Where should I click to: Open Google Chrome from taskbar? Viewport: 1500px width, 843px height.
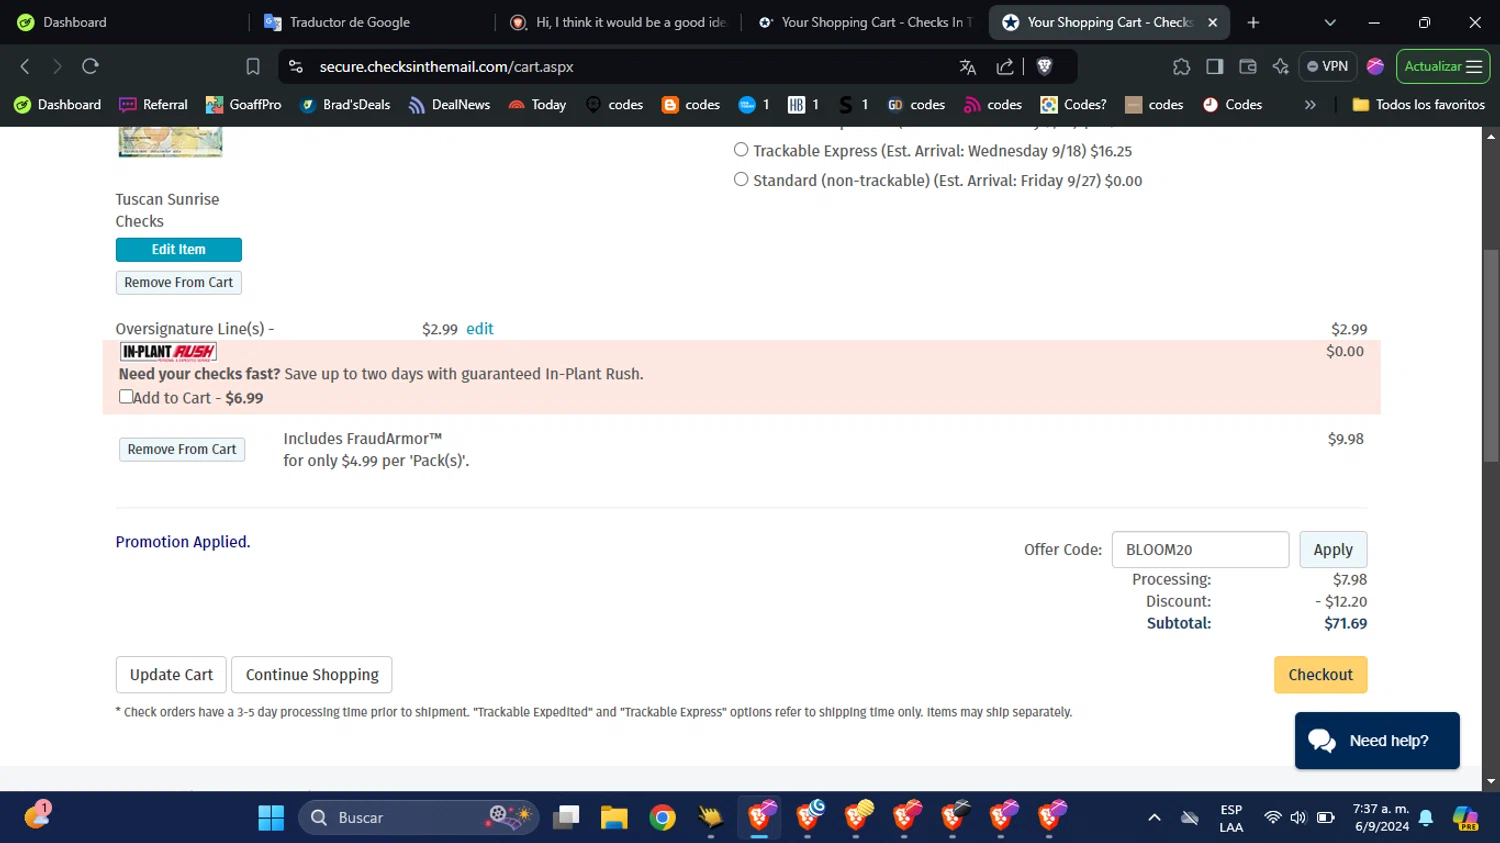point(662,818)
